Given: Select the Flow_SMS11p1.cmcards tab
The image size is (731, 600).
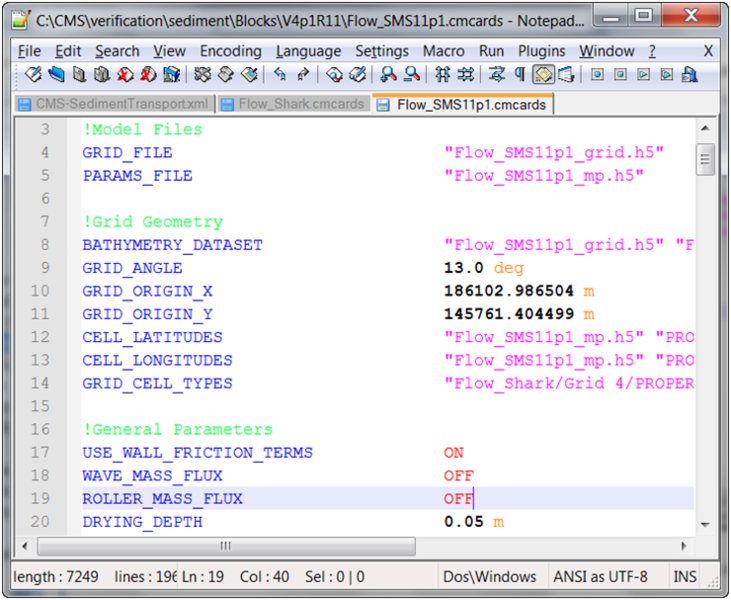Looking at the screenshot, I should click(462, 104).
